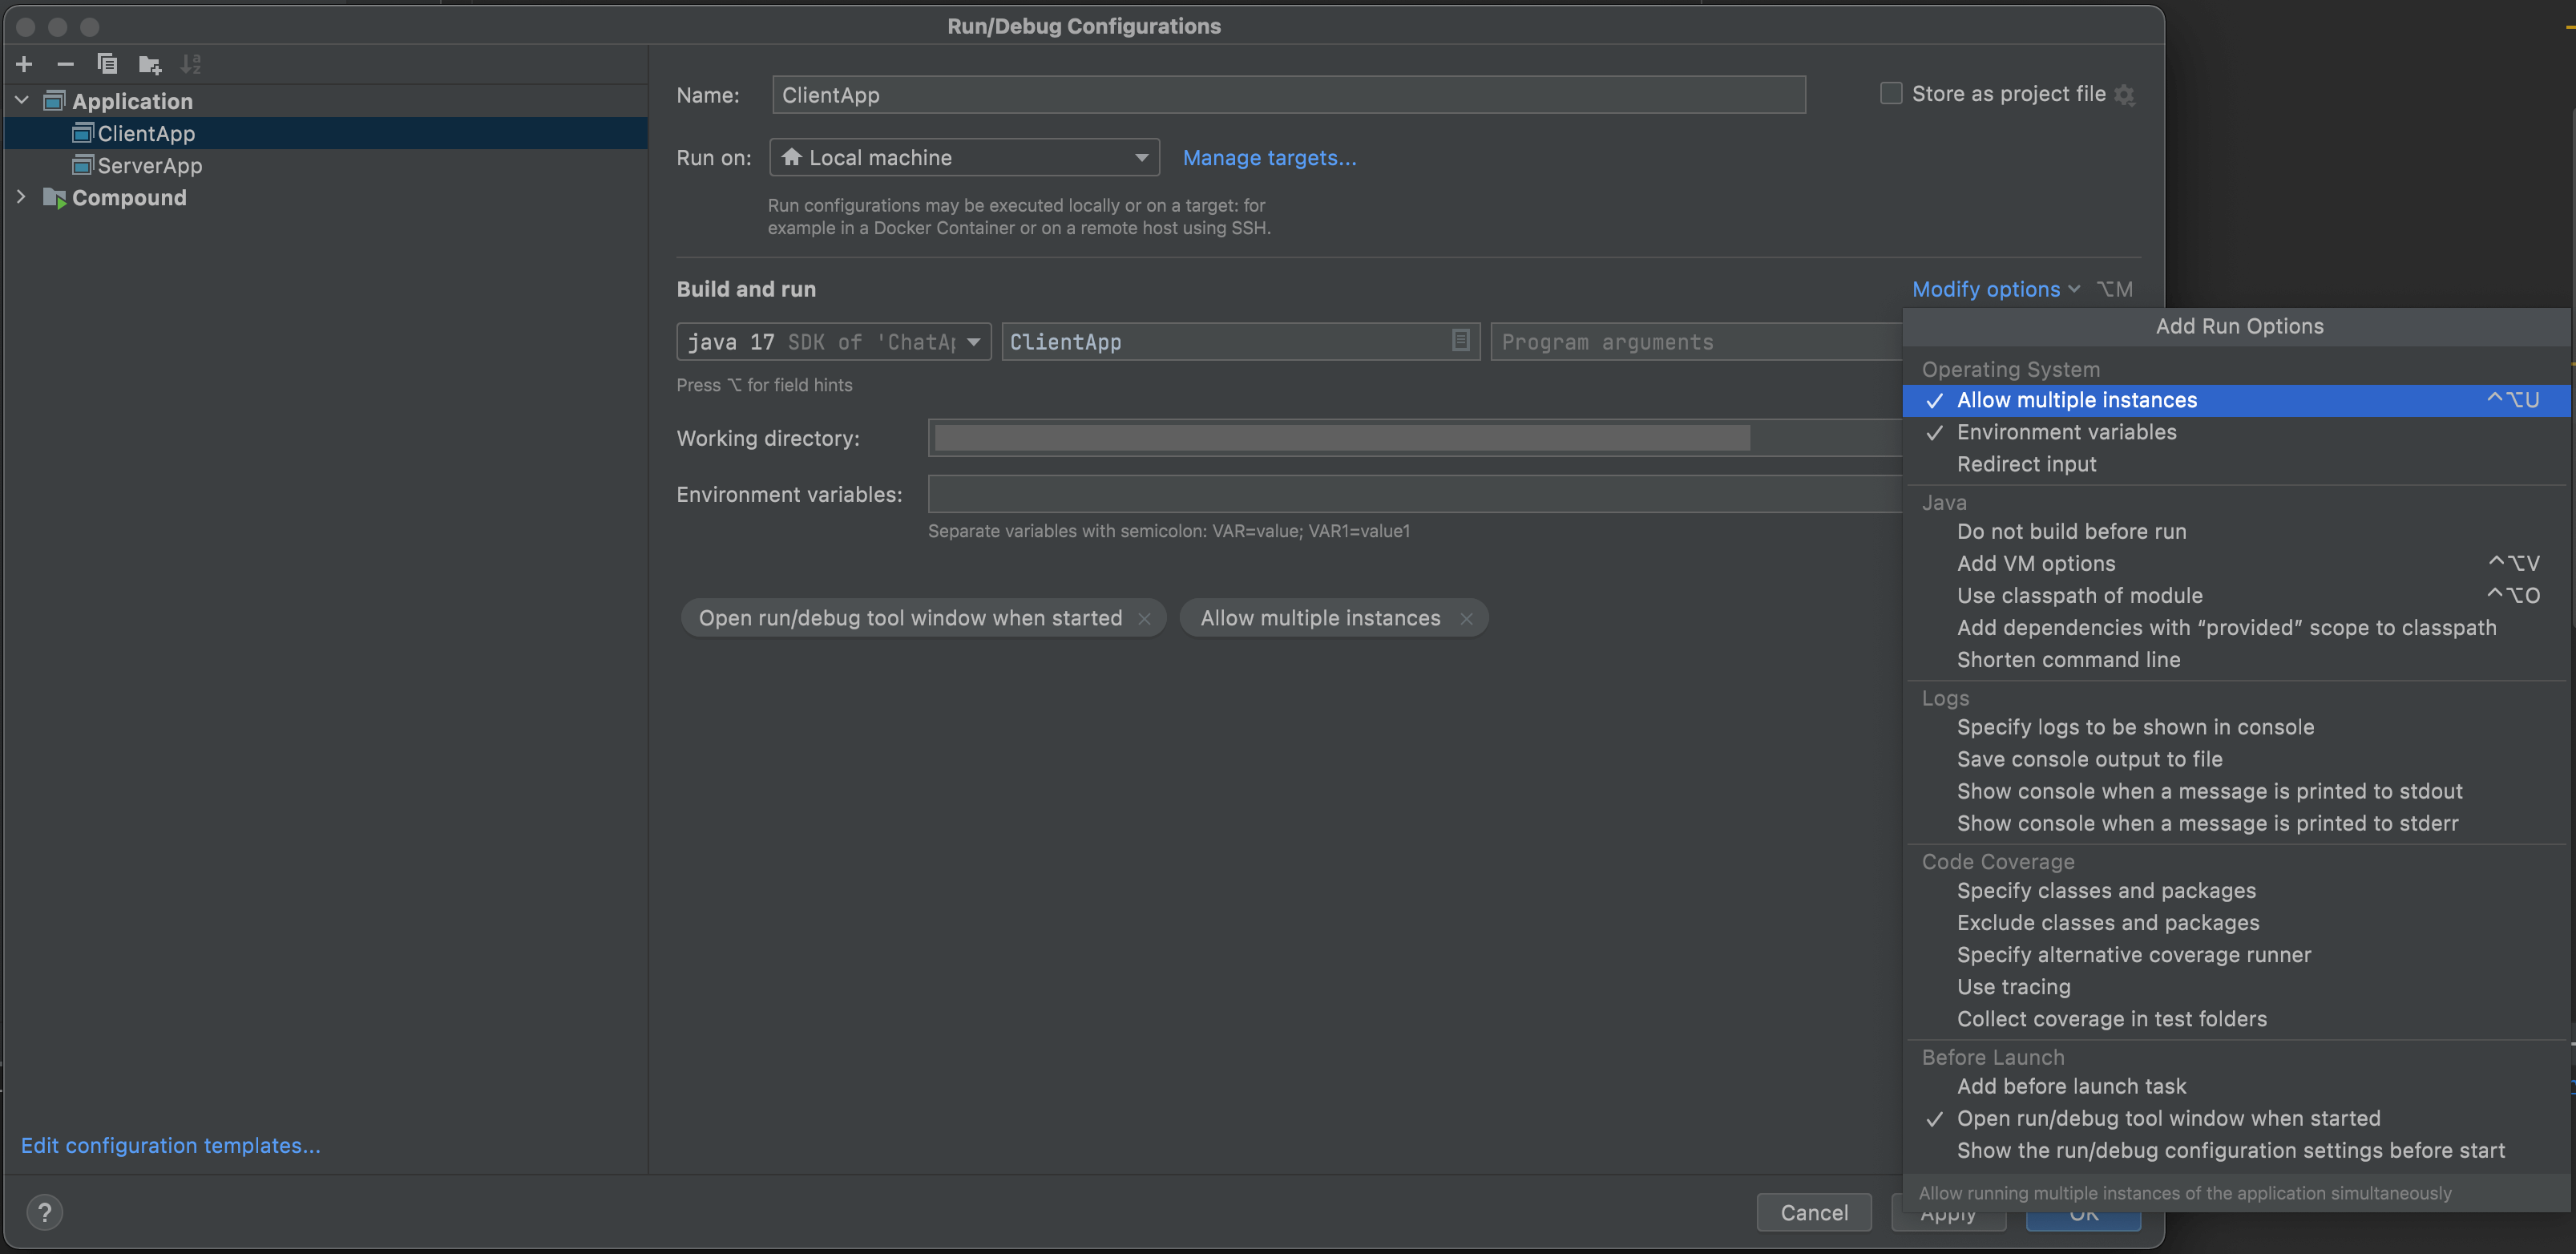Click Manage targets link
Screen dimensions: 2576x1254
(x=1269, y=157)
